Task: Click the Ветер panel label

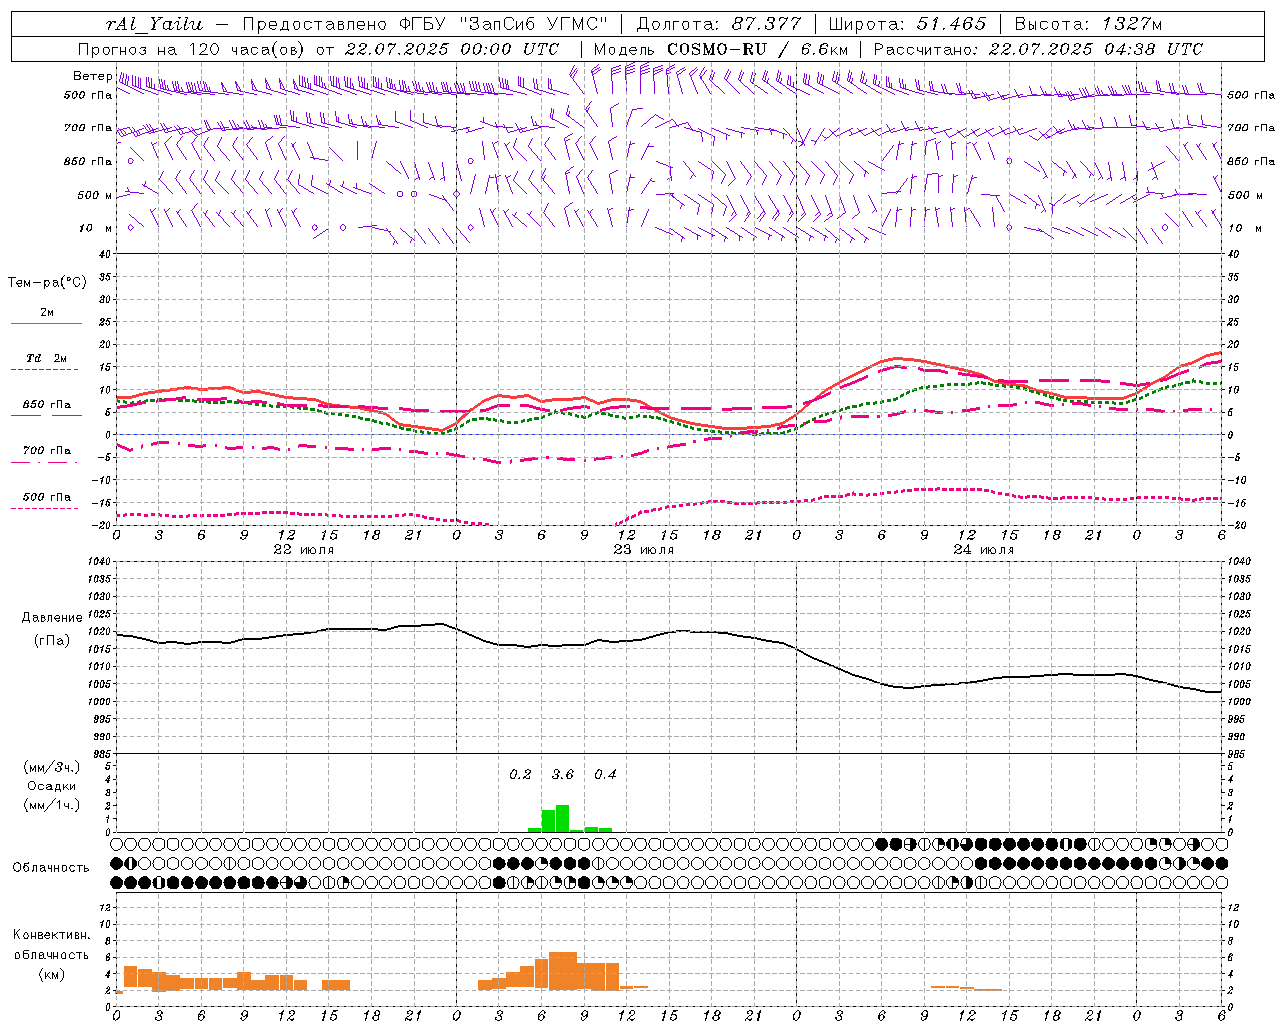Action: (x=92, y=76)
